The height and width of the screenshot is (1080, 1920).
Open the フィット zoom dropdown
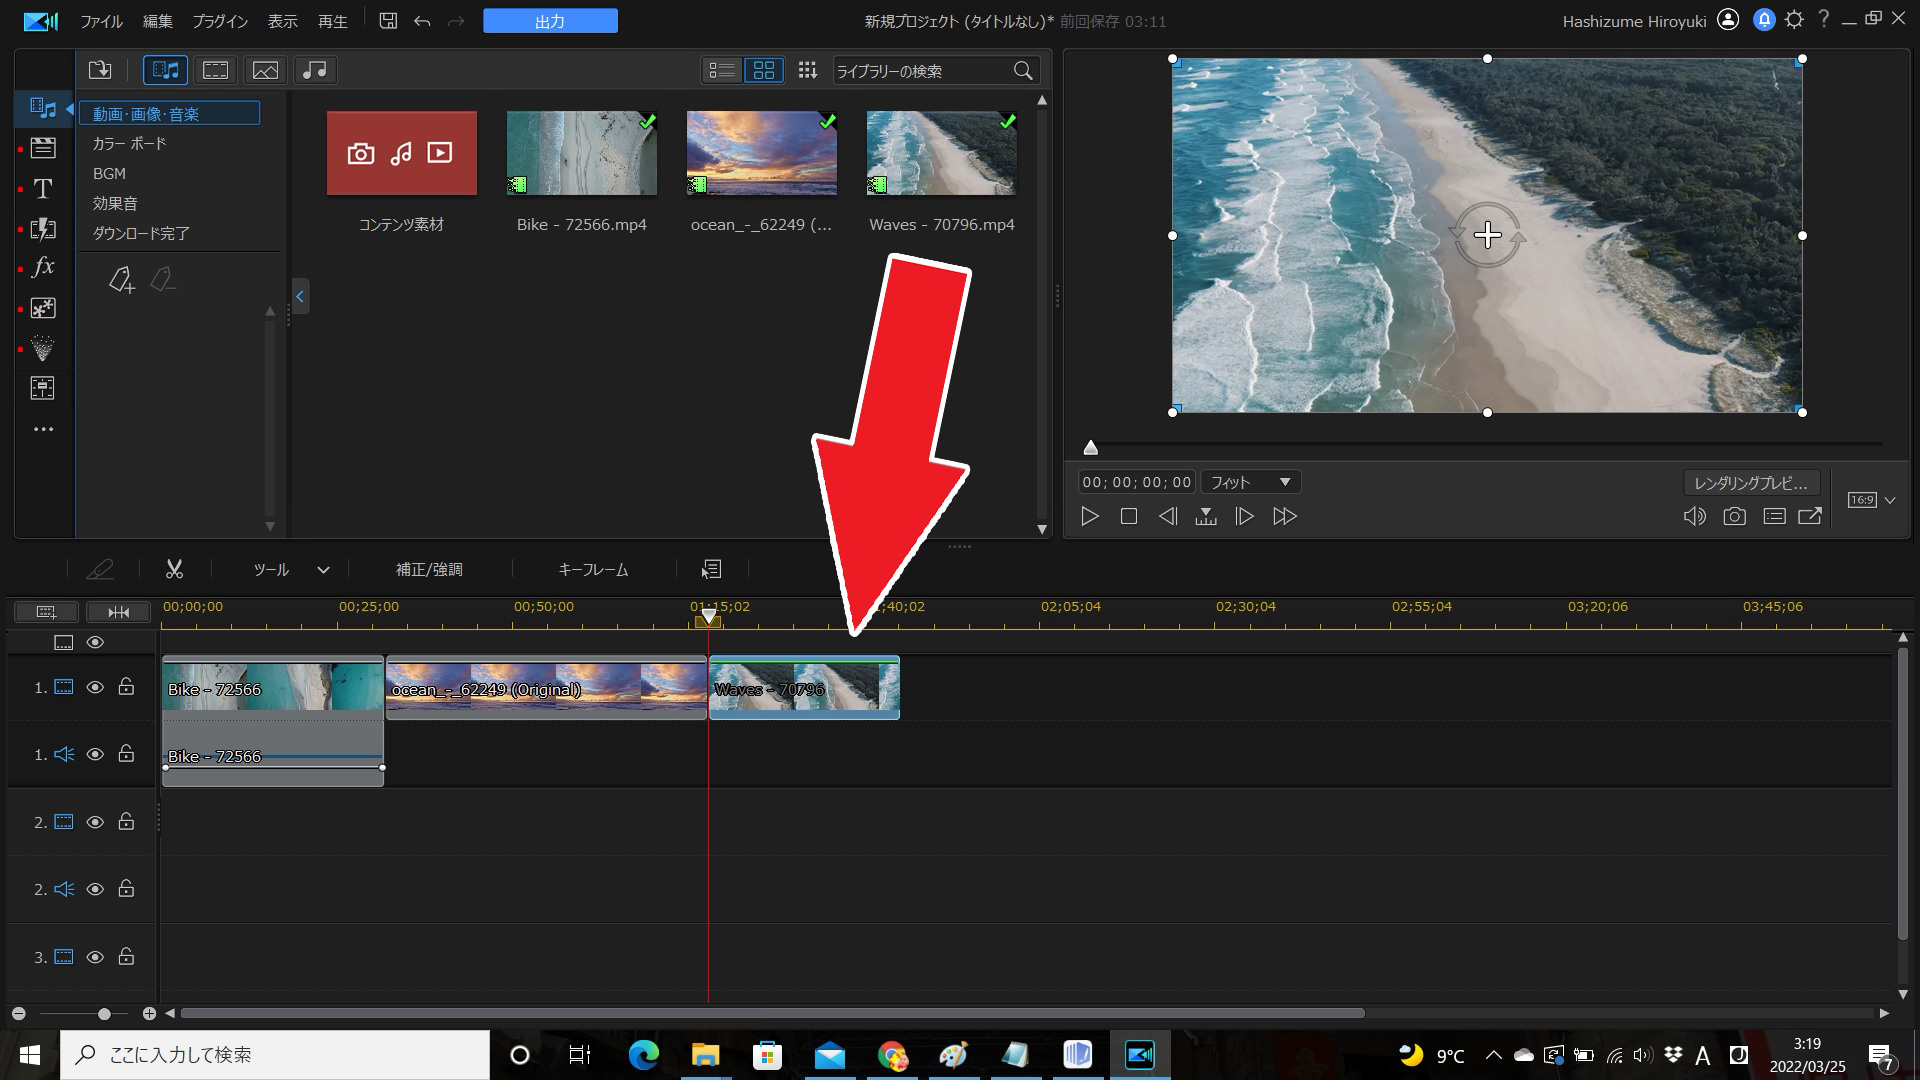1250,482
